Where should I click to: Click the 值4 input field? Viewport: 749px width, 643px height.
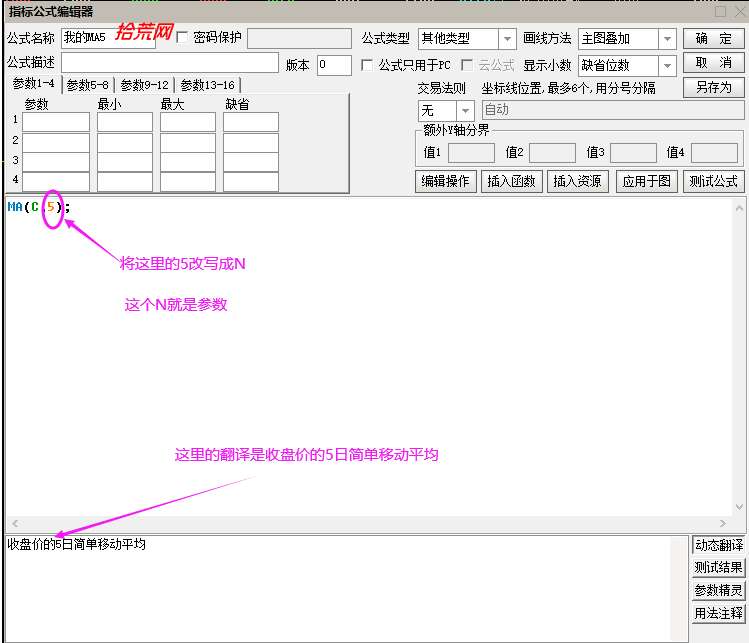point(714,153)
